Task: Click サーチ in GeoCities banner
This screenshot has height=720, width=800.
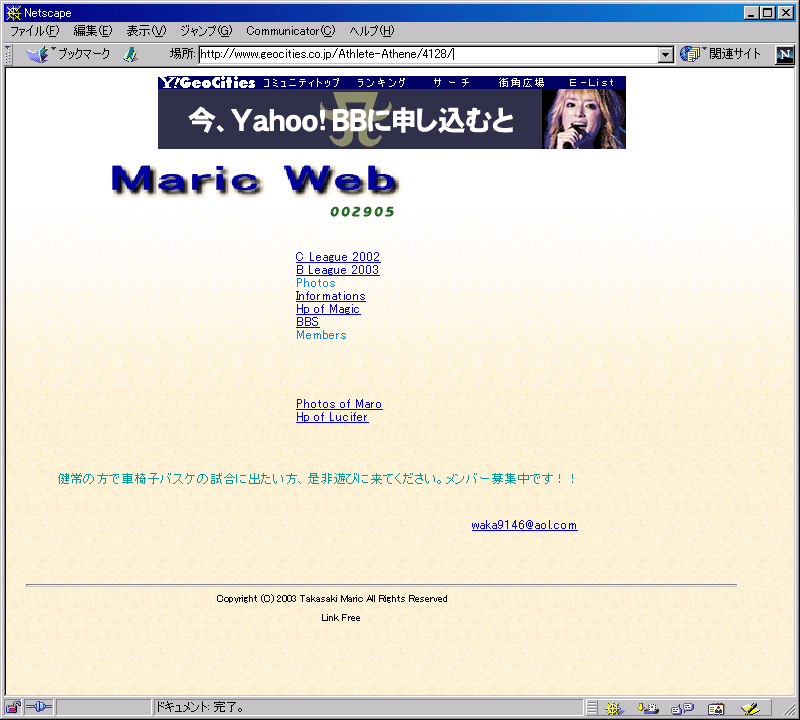Action: tap(452, 83)
